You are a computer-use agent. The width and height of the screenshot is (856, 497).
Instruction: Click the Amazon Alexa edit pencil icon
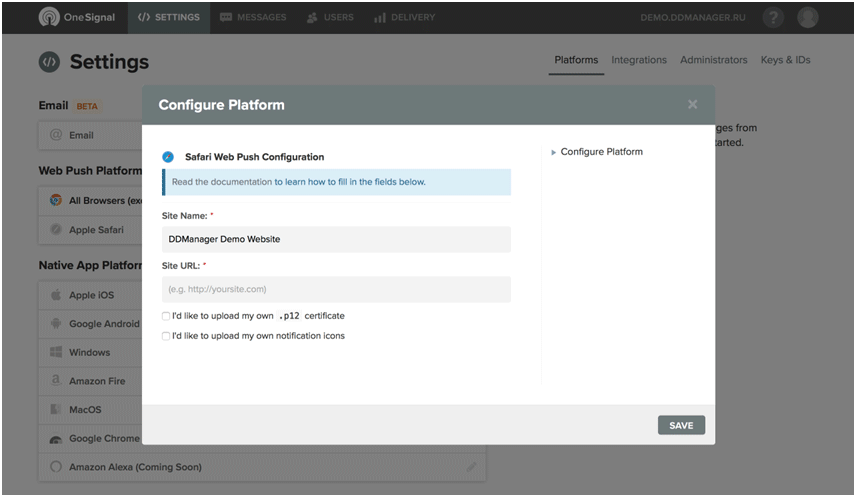[x=472, y=467]
